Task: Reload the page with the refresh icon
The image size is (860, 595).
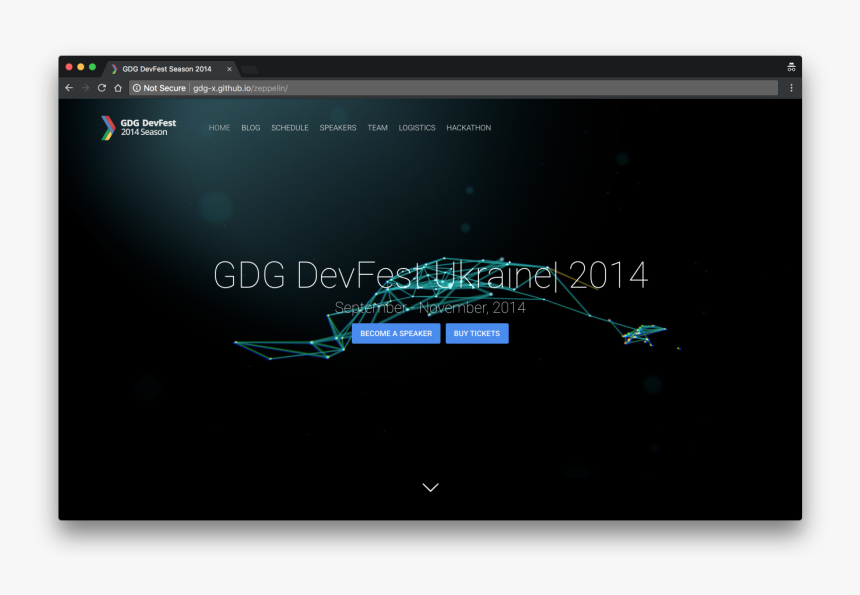Action: [x=101, y=88]
